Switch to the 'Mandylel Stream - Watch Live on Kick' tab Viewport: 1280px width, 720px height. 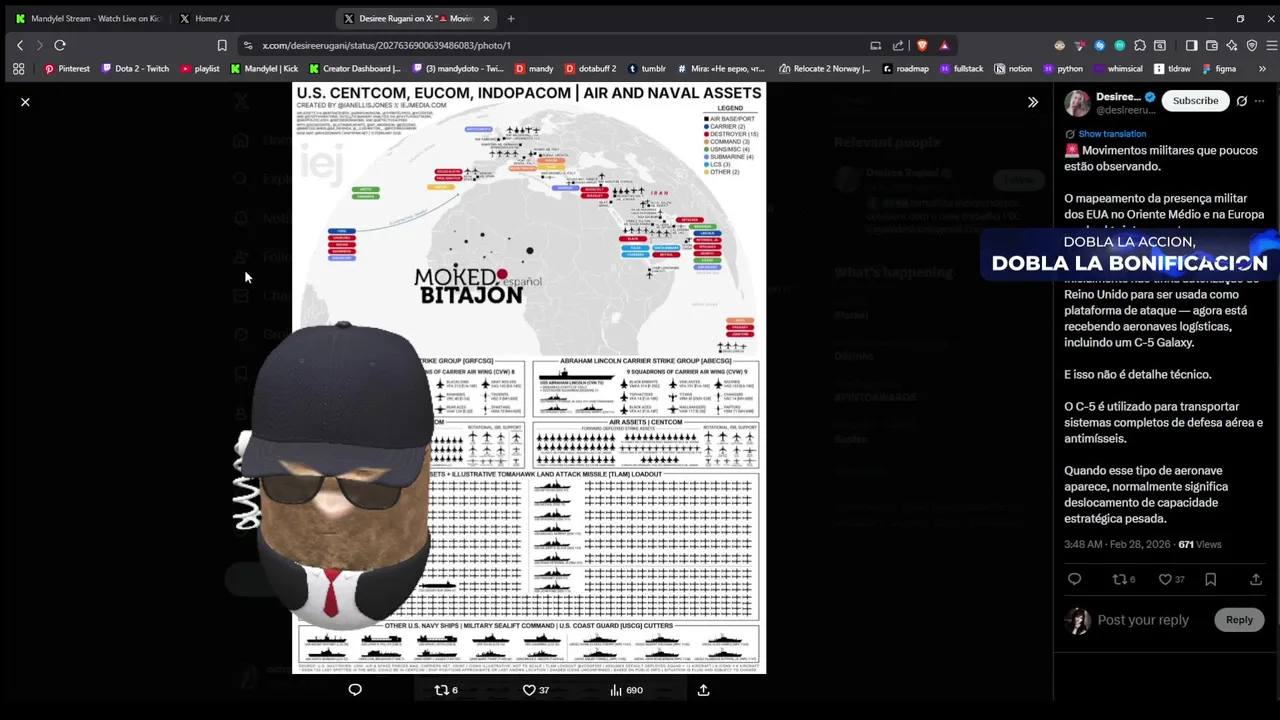(88, 18)
